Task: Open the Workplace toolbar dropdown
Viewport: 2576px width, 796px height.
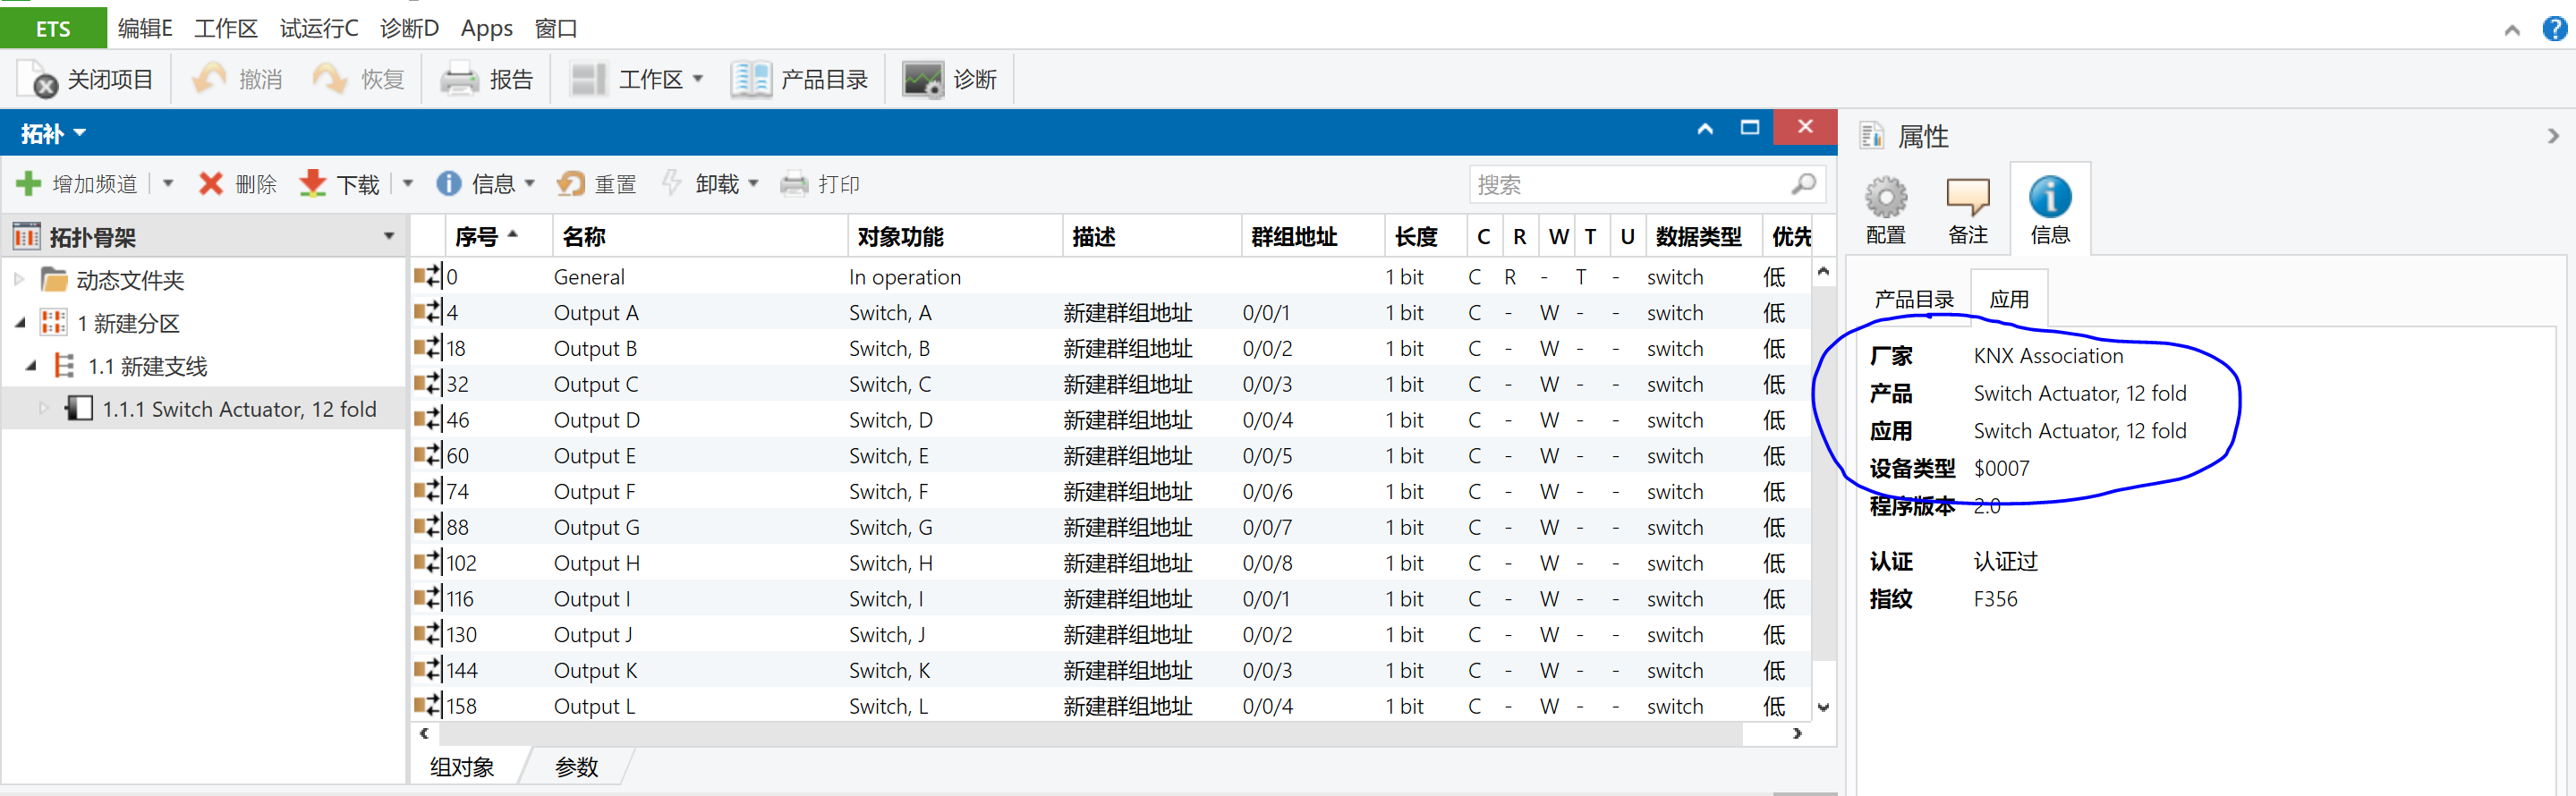Action: [698, 80]
